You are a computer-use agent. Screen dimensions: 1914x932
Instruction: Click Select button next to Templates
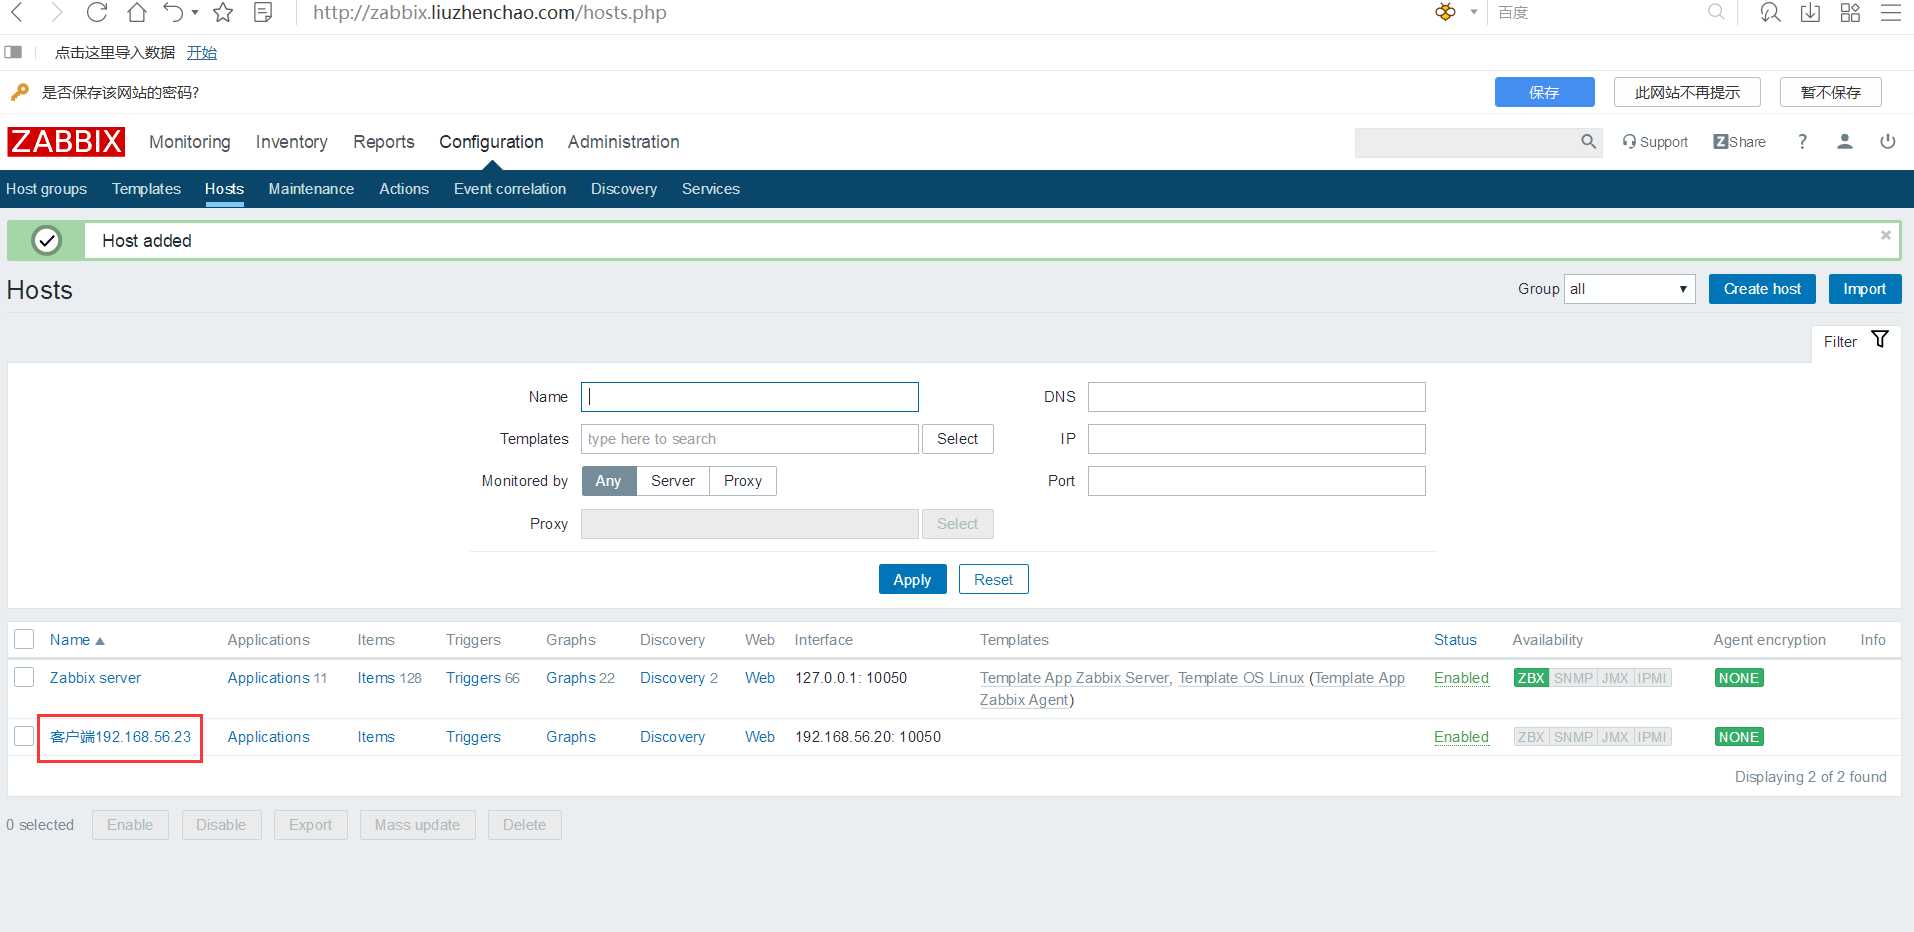pyautogui.click(x=957, y=439)
